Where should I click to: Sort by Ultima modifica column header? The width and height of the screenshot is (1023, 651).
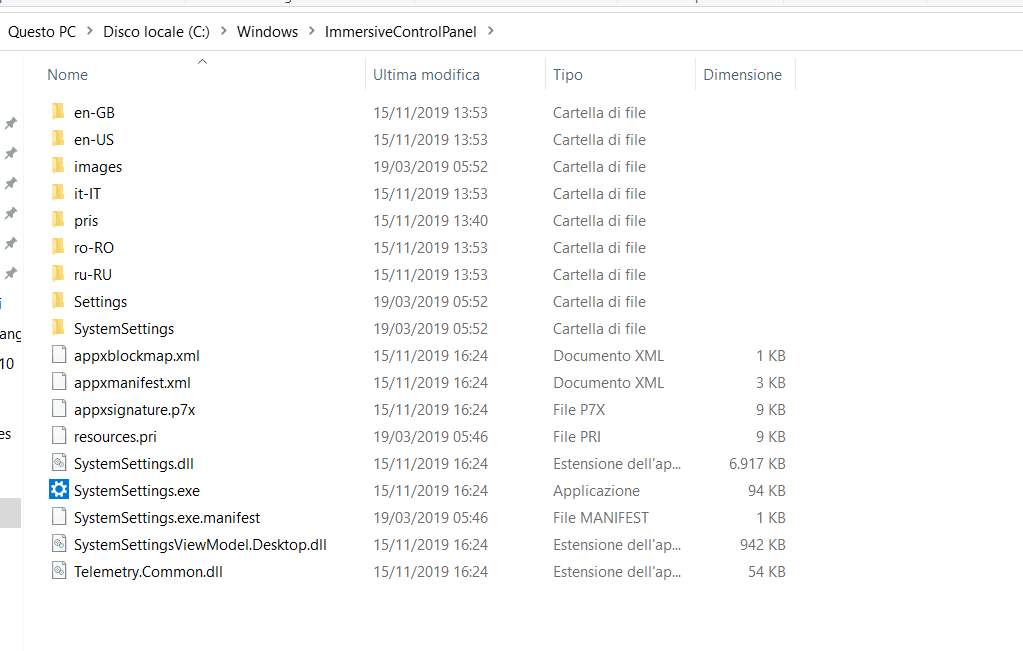(426, 75)
